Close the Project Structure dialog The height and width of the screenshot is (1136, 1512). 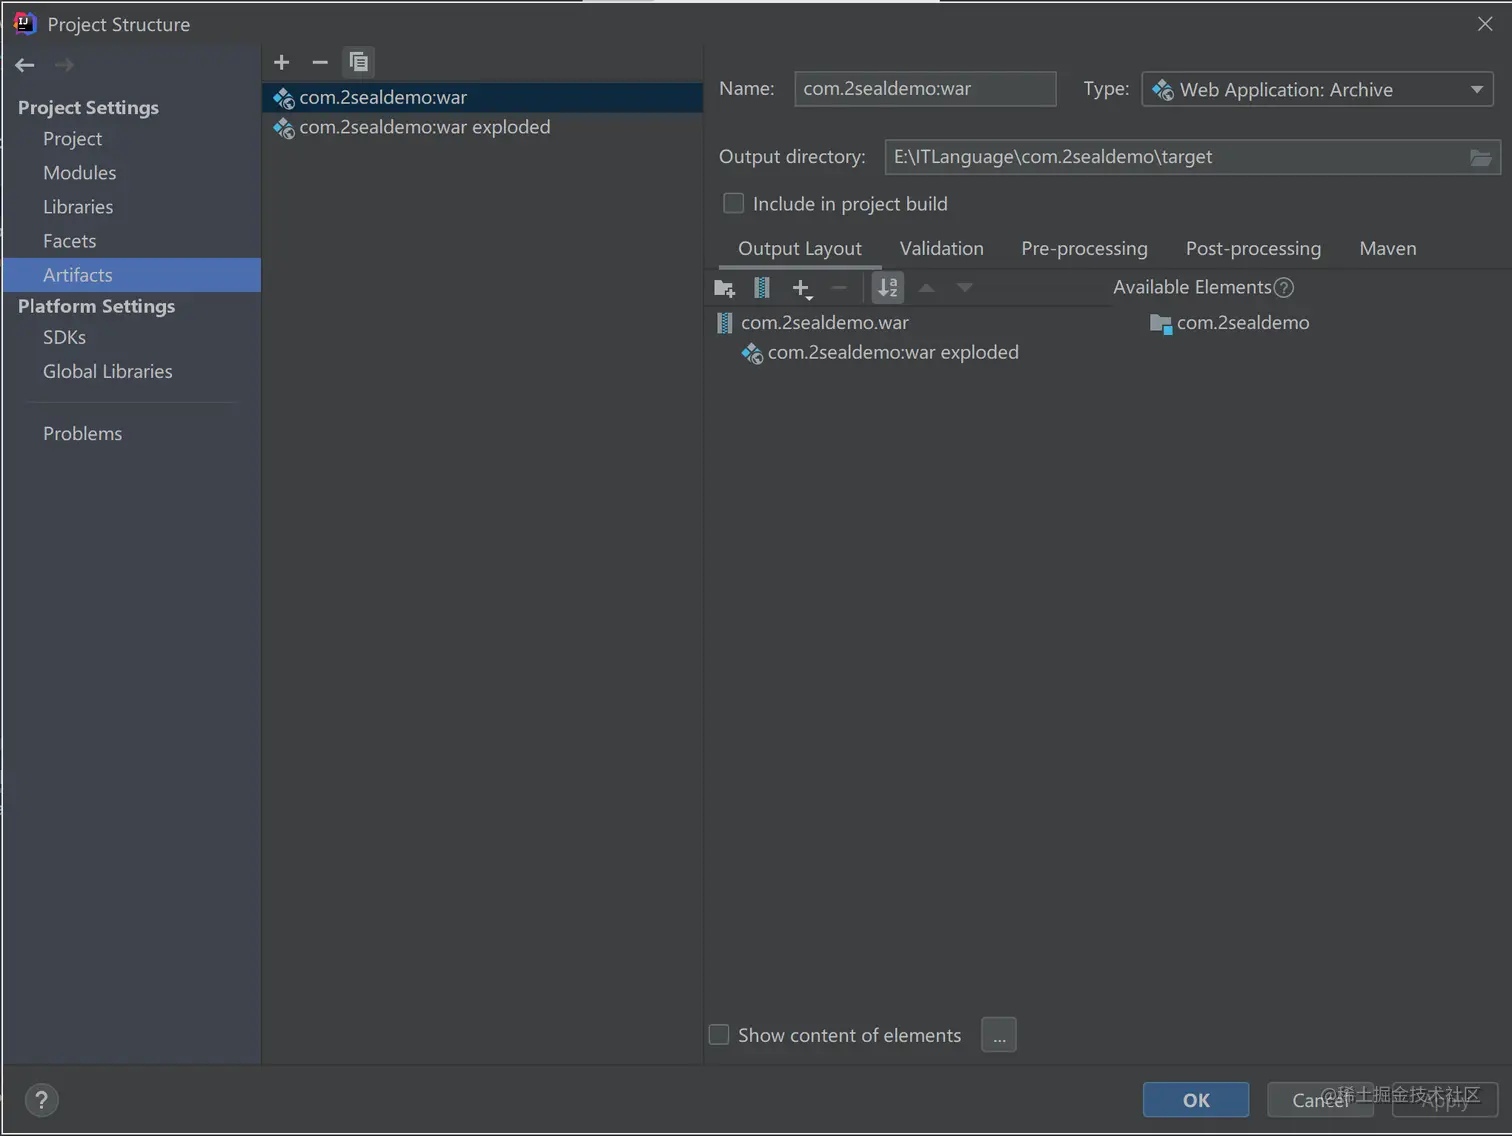1485,24
